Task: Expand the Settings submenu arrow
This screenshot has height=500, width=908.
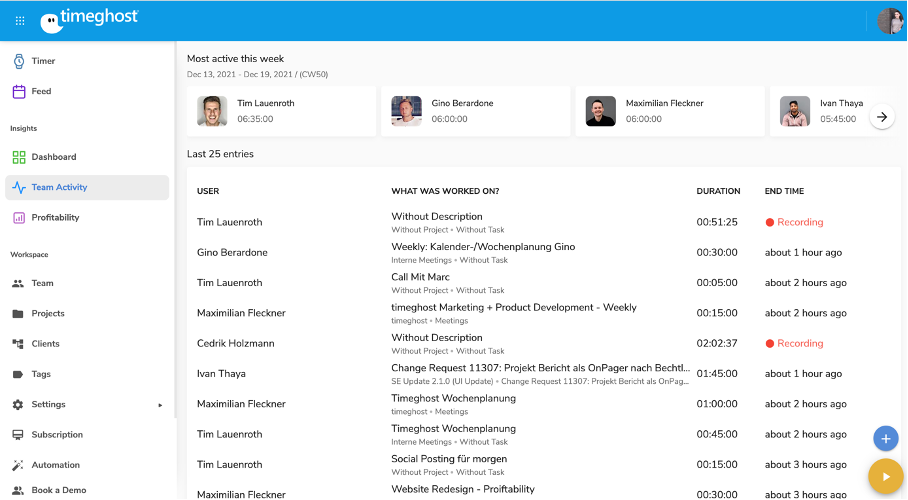Action: click(160, 405)
